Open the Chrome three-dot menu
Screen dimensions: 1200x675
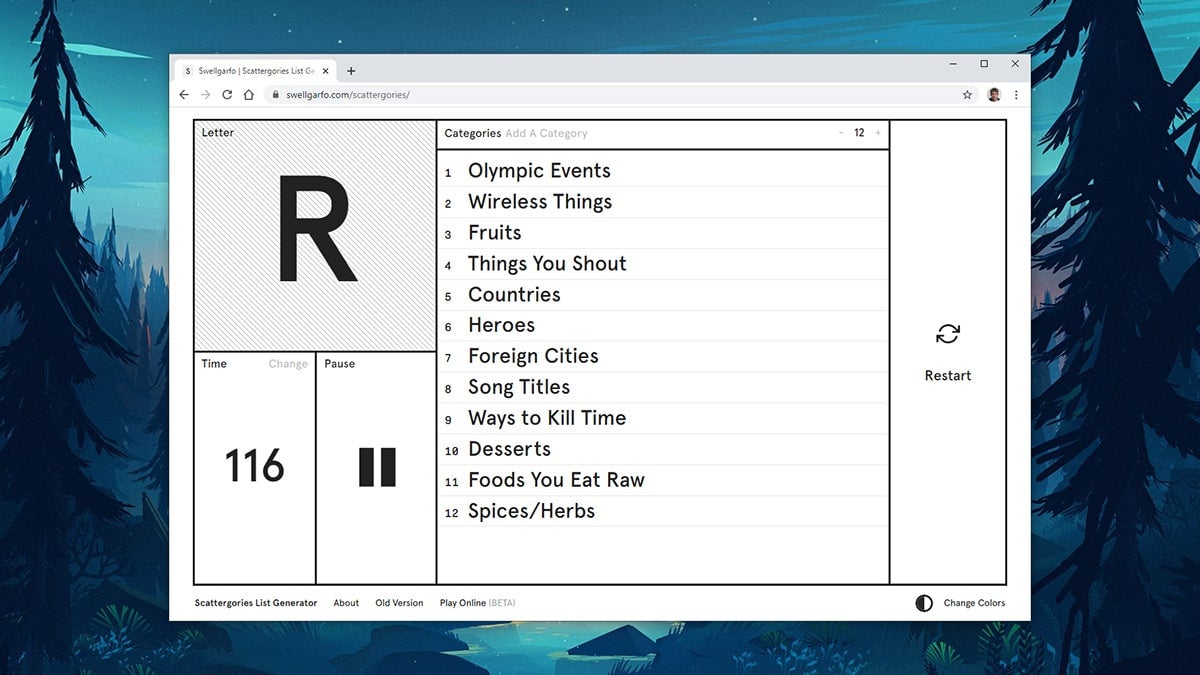tap(1016, 95)
